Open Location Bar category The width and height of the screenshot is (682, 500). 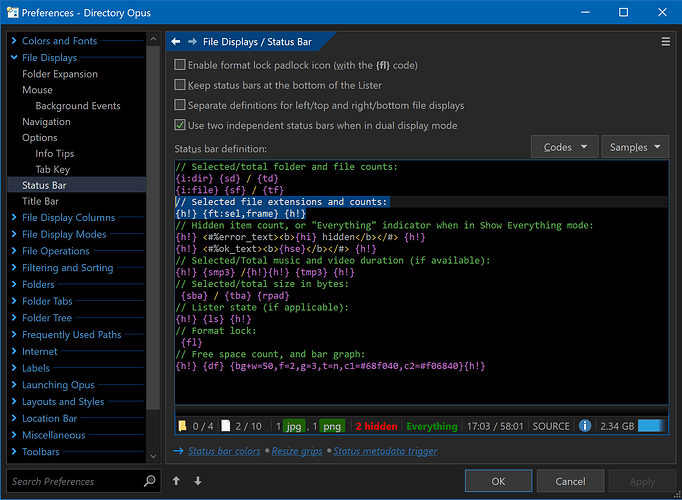tap(50, 418)
